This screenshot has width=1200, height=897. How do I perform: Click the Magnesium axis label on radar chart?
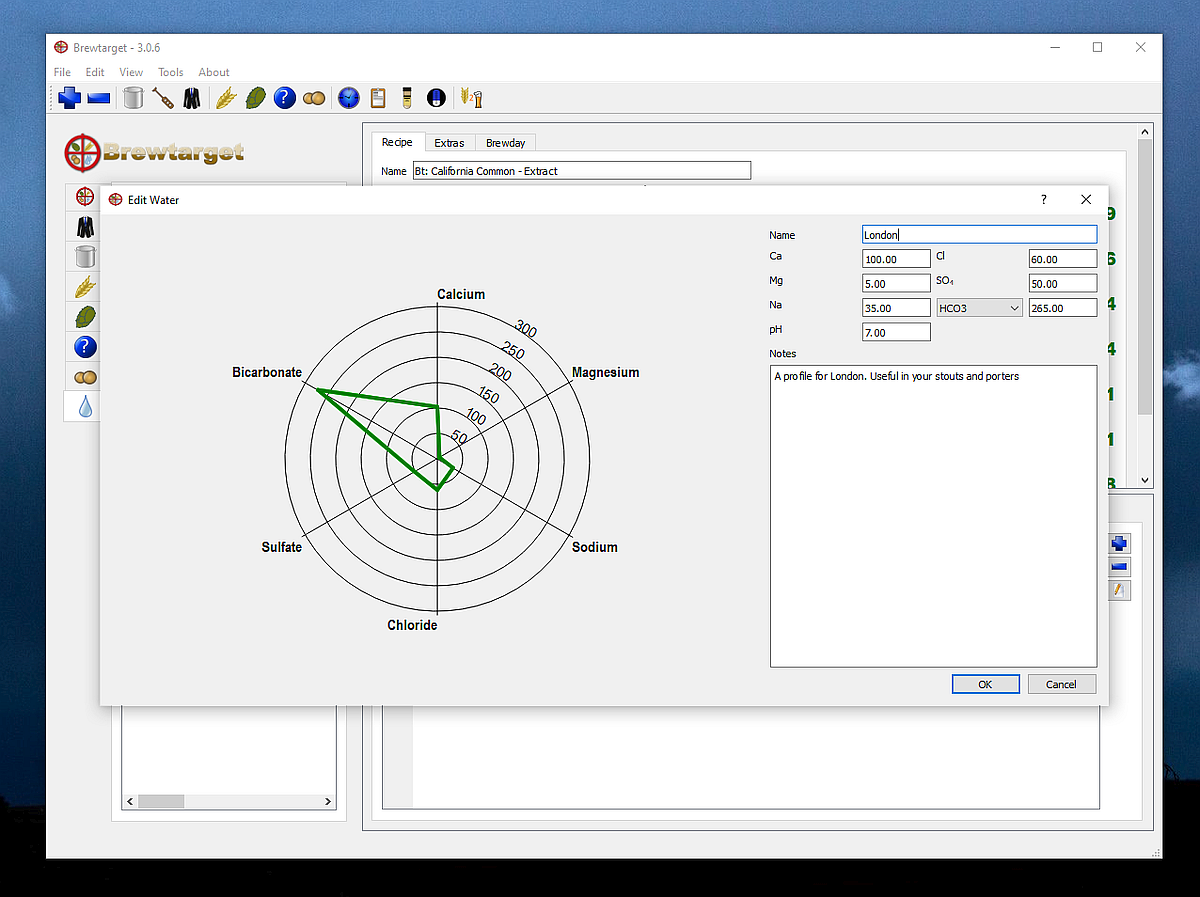pos(605,372)
